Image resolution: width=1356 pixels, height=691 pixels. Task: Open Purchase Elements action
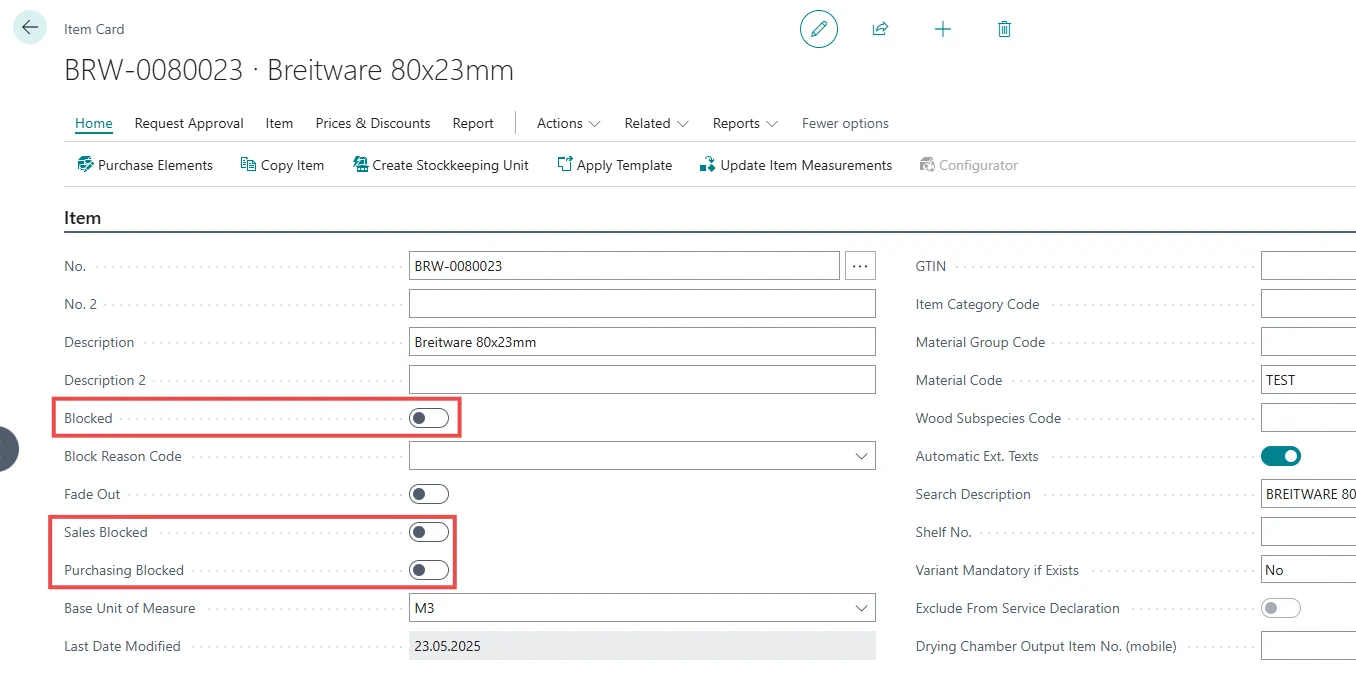(145, 165)
